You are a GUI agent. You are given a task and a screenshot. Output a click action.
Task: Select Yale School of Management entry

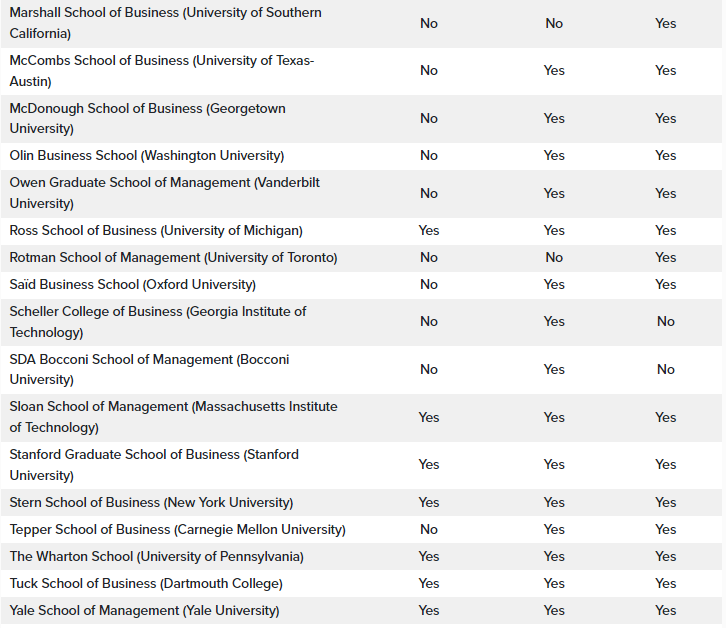144,610
